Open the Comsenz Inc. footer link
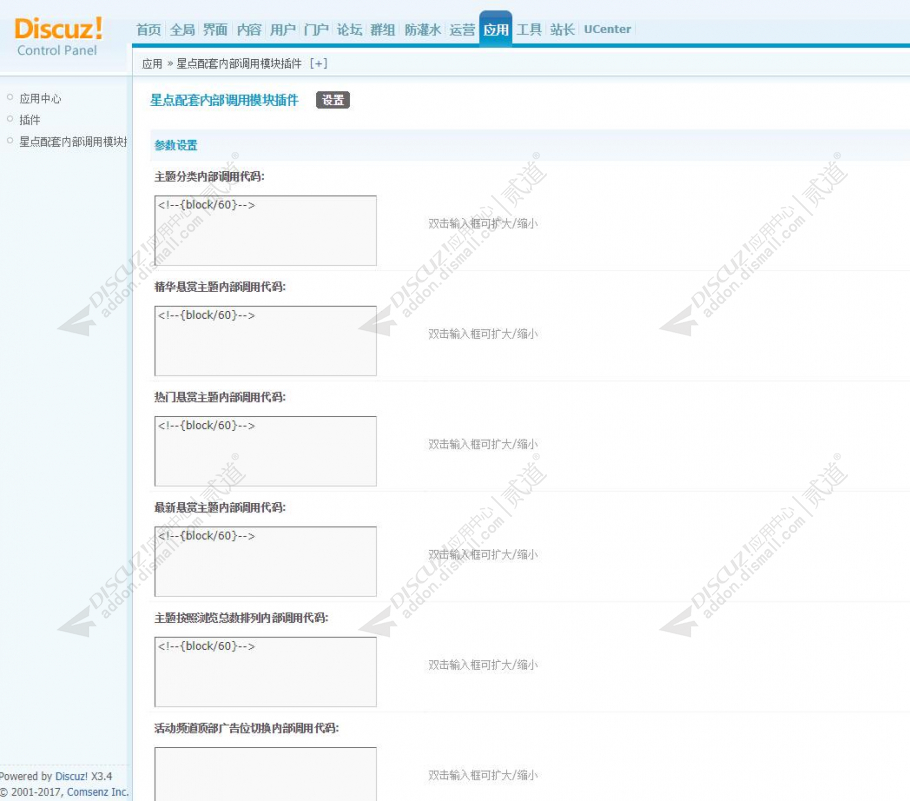Viewport: 910px width, 801px height. (98, 792)
